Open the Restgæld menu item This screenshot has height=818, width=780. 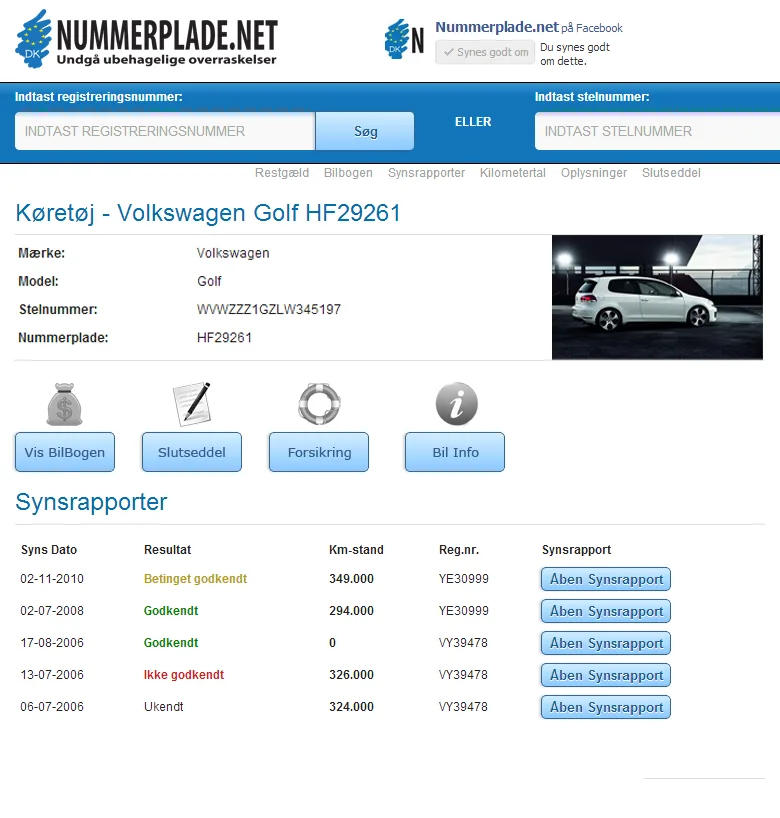tap(282, 173)
